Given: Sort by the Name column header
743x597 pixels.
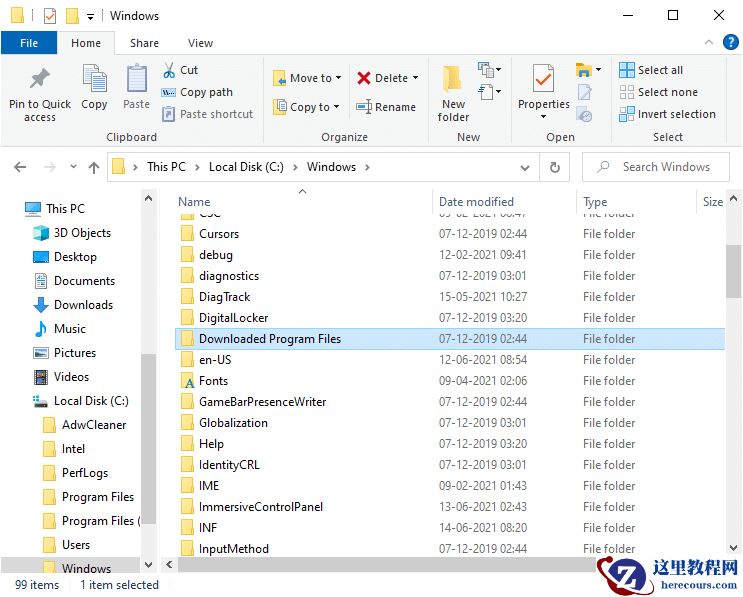Looking at the screenshot, I should pyautogui.click(x=302, y=201).
